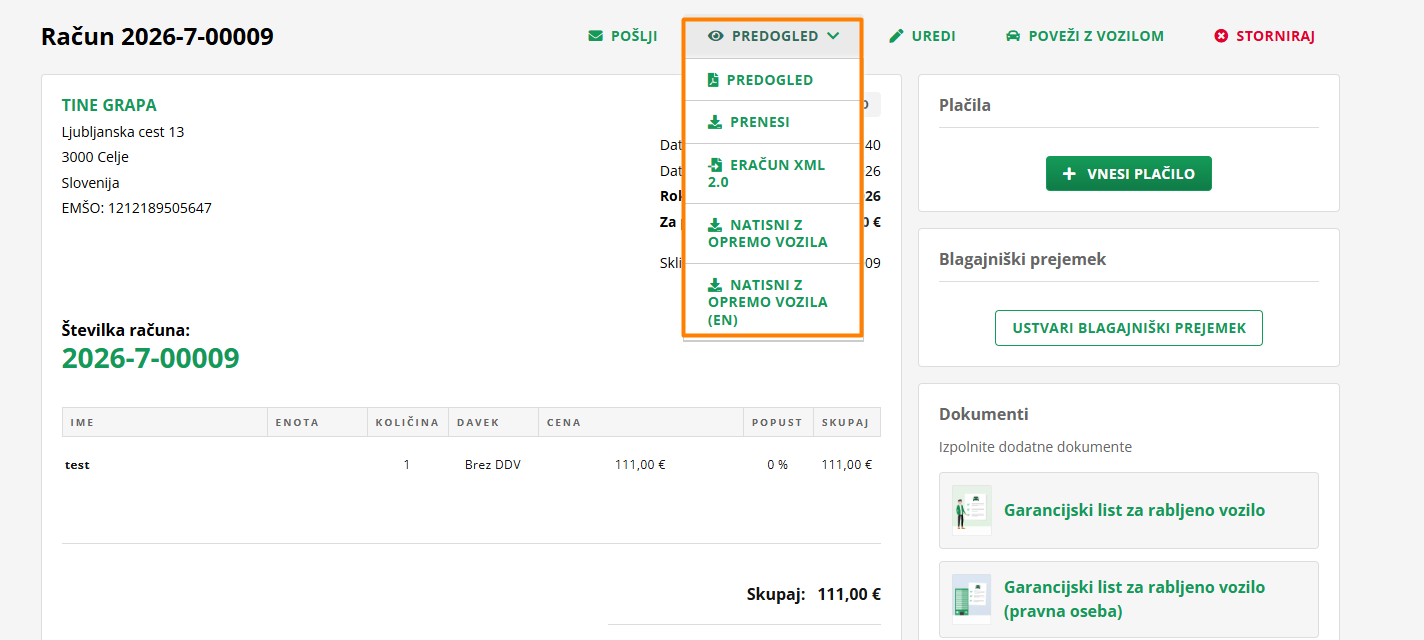Select Natisni z opremo vozila menu item

772,233
